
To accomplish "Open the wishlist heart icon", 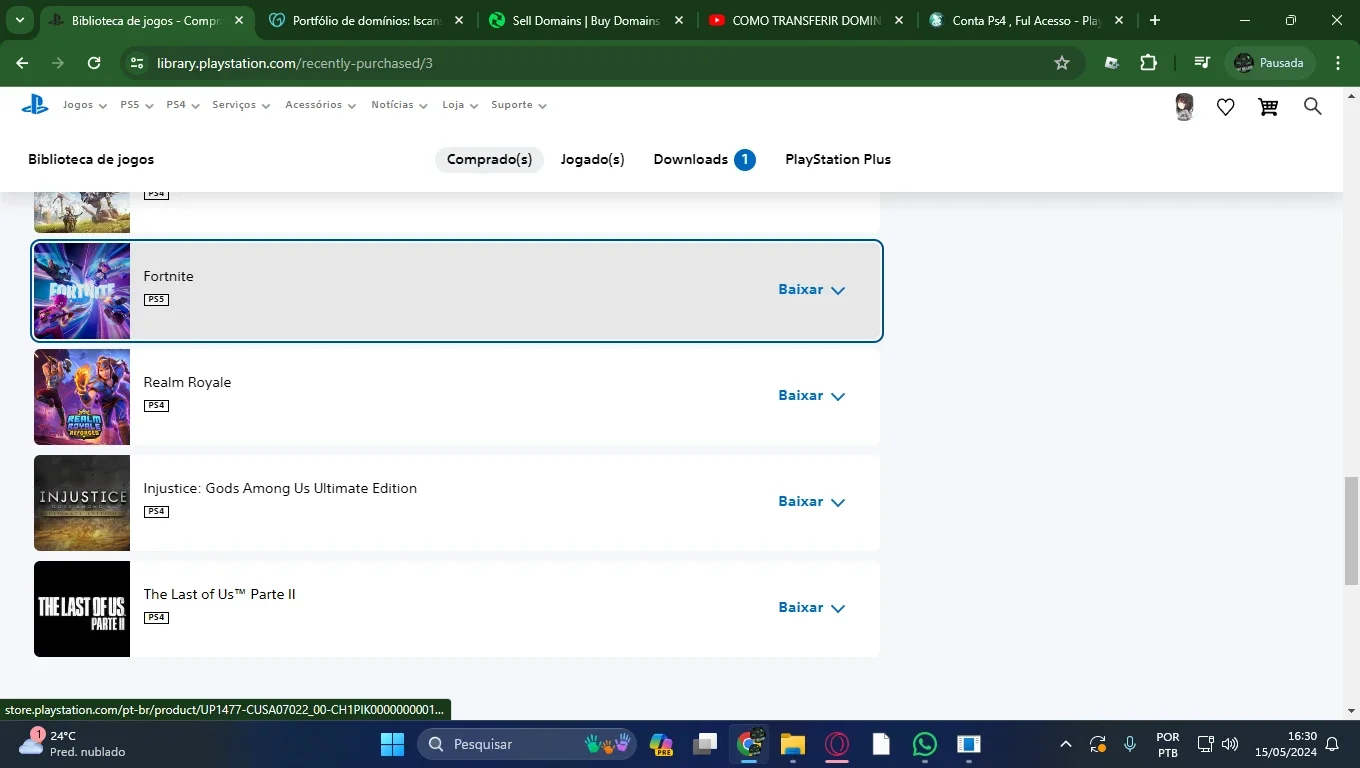I will click(x=1226, y=107).
